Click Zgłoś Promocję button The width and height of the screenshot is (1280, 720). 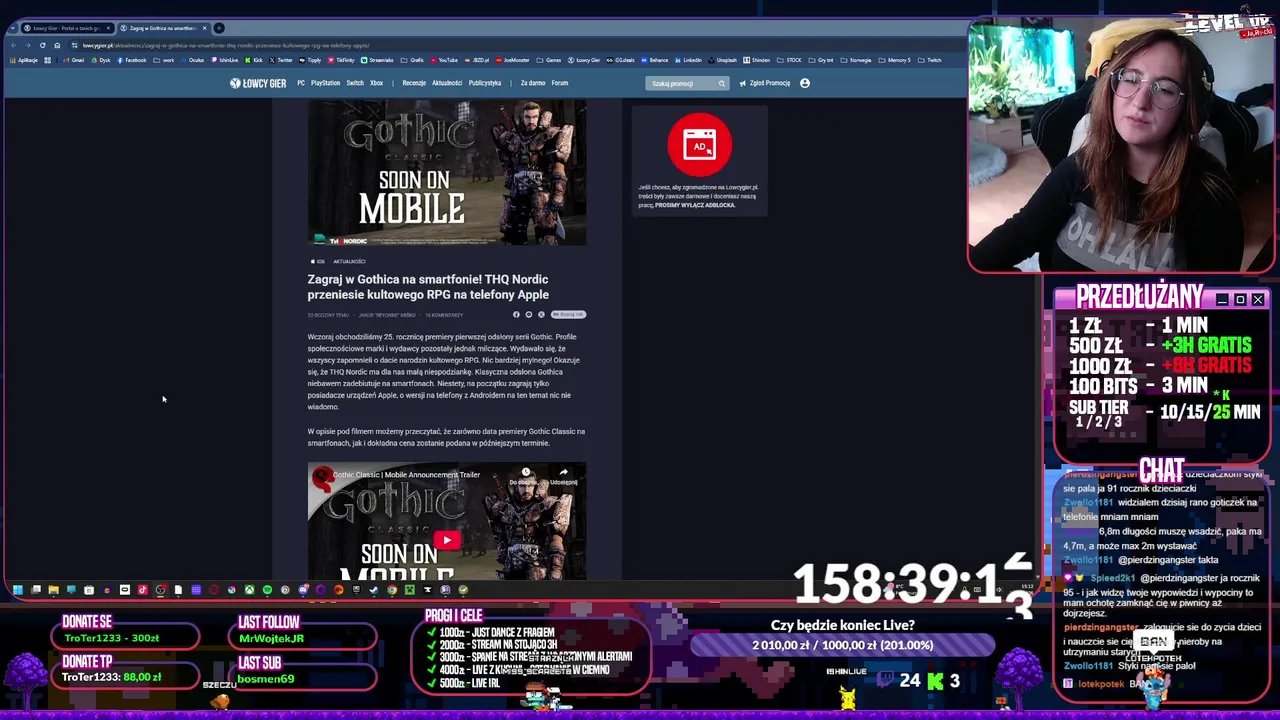coord(765,83)
